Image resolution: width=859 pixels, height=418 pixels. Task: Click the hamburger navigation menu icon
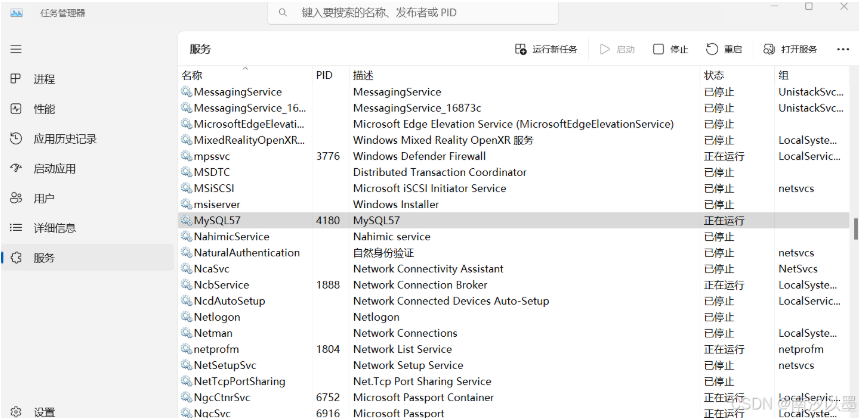[16, 49]
